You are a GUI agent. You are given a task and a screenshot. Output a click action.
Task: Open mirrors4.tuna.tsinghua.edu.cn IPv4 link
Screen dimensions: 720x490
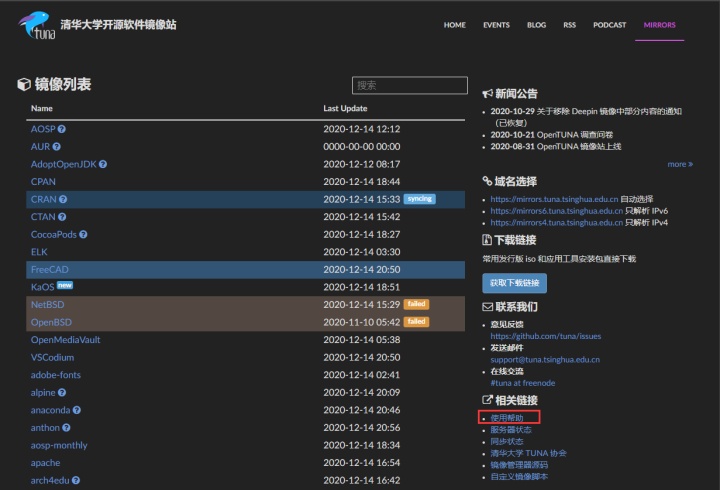[557, 223]
